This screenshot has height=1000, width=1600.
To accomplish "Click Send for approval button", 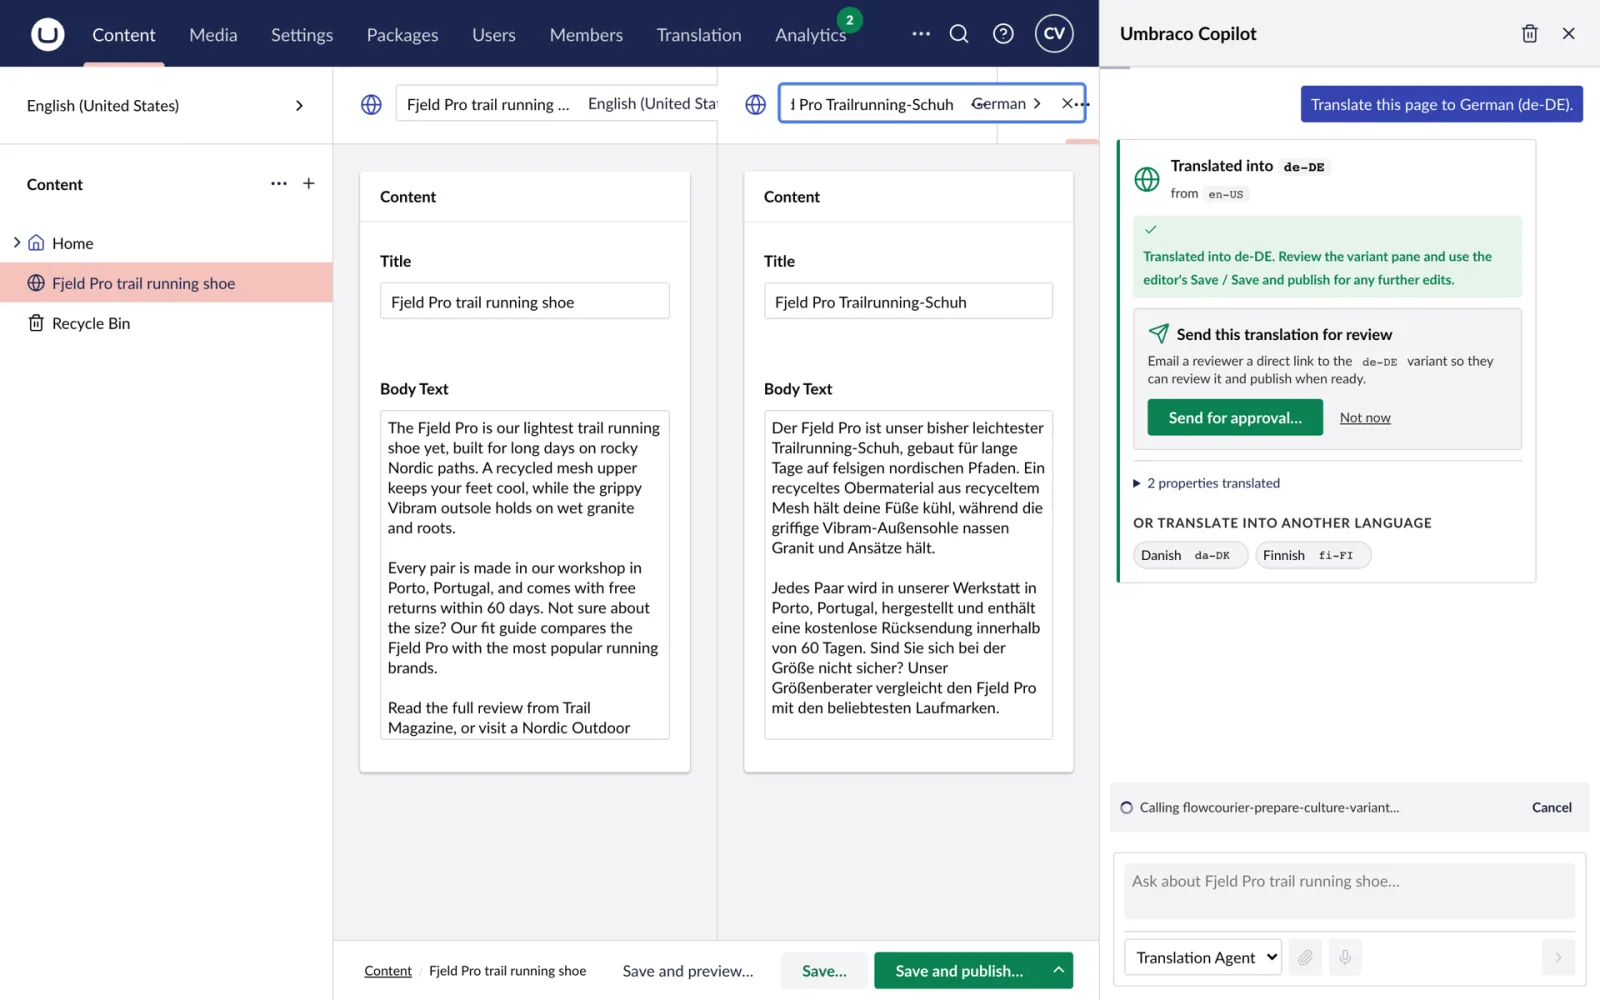I will (x=1235, y=418).
